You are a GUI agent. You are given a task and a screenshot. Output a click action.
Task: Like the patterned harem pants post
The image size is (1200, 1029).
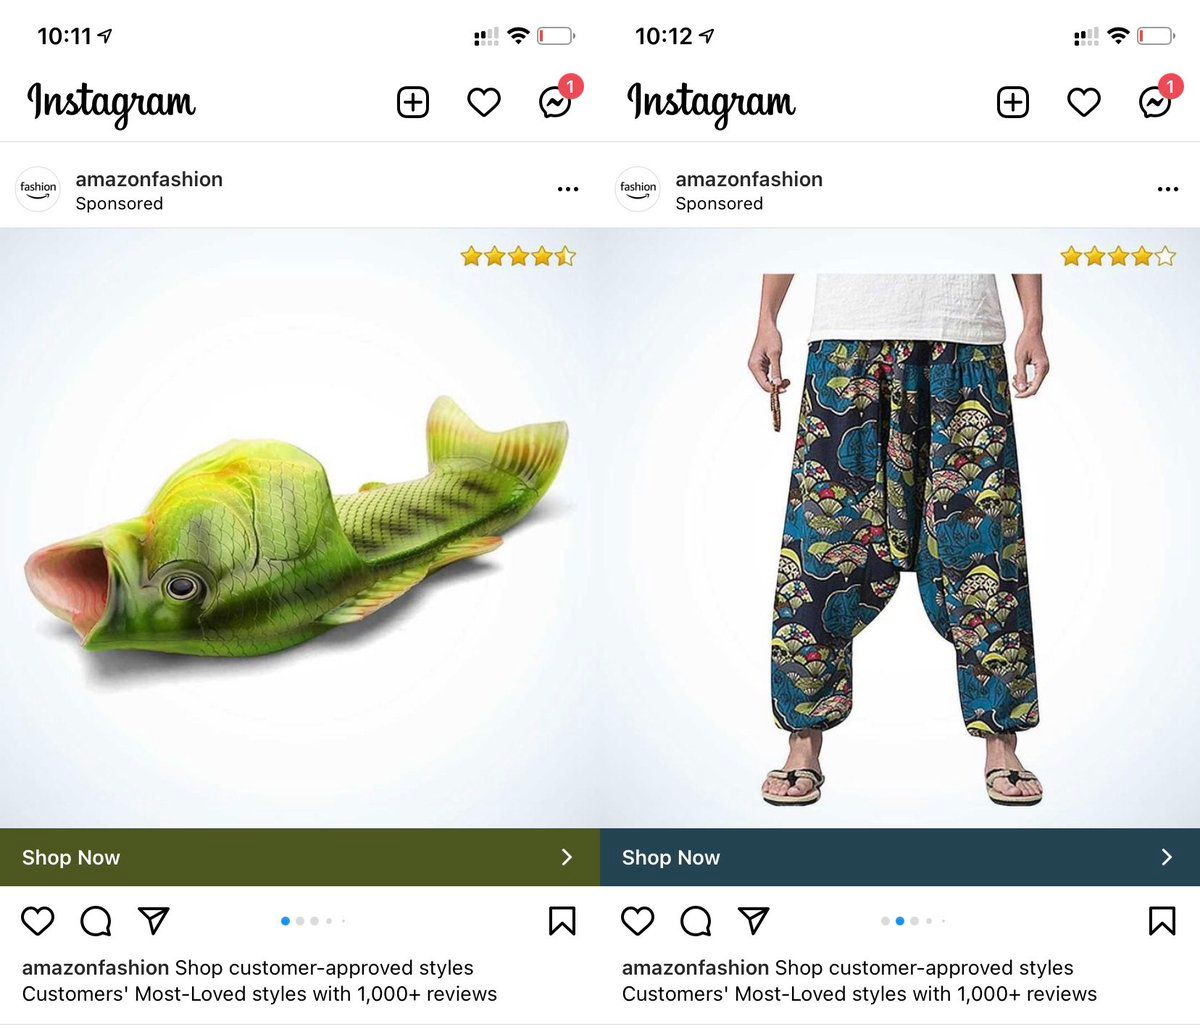[638, 920]
